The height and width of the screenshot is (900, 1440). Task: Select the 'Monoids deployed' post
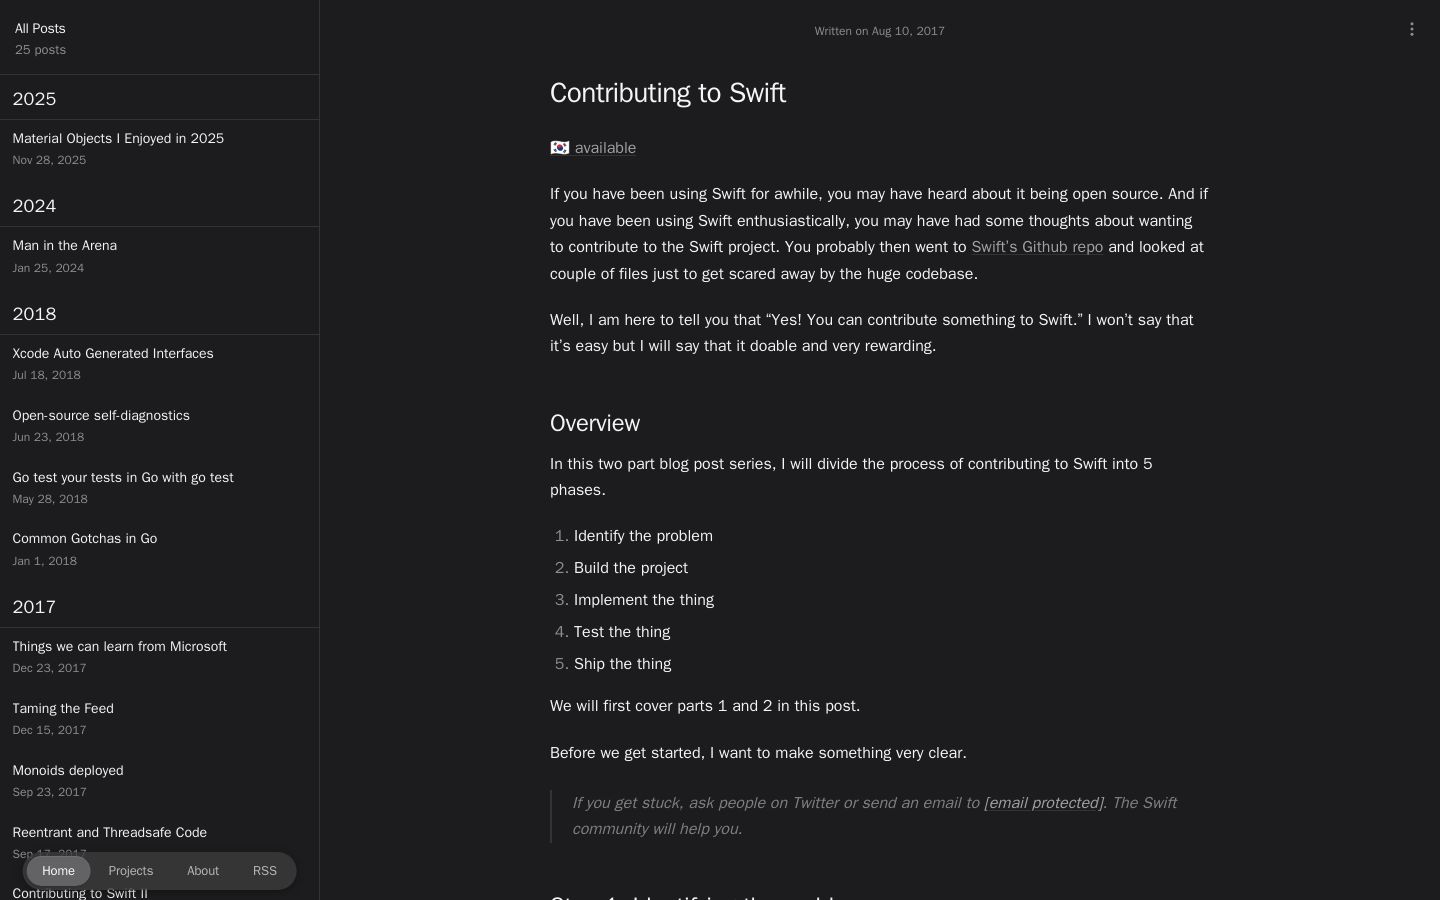pyautogui.click(x=159, y=781)
